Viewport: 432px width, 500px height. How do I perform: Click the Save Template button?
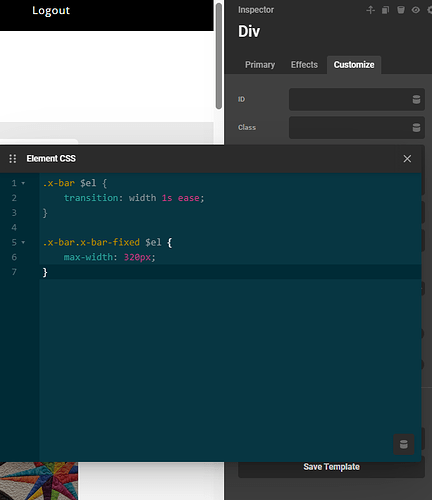[331, 467]
